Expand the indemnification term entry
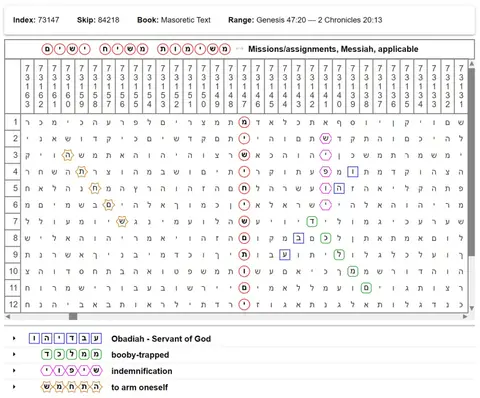Image resolution: width=480 pixels, height=398 pixels. pos(14,371)
